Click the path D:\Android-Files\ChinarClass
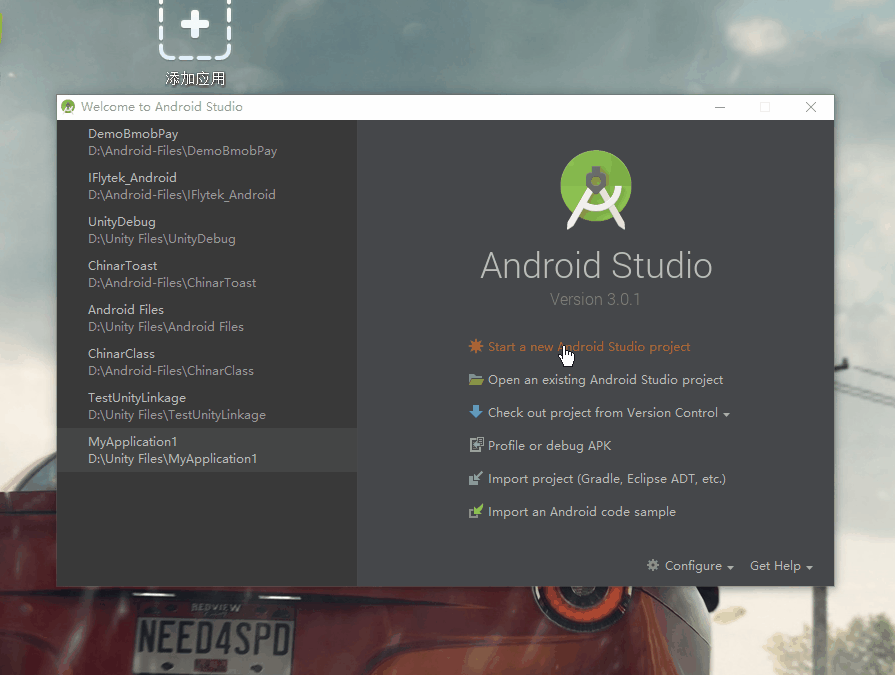 [171, 371]
